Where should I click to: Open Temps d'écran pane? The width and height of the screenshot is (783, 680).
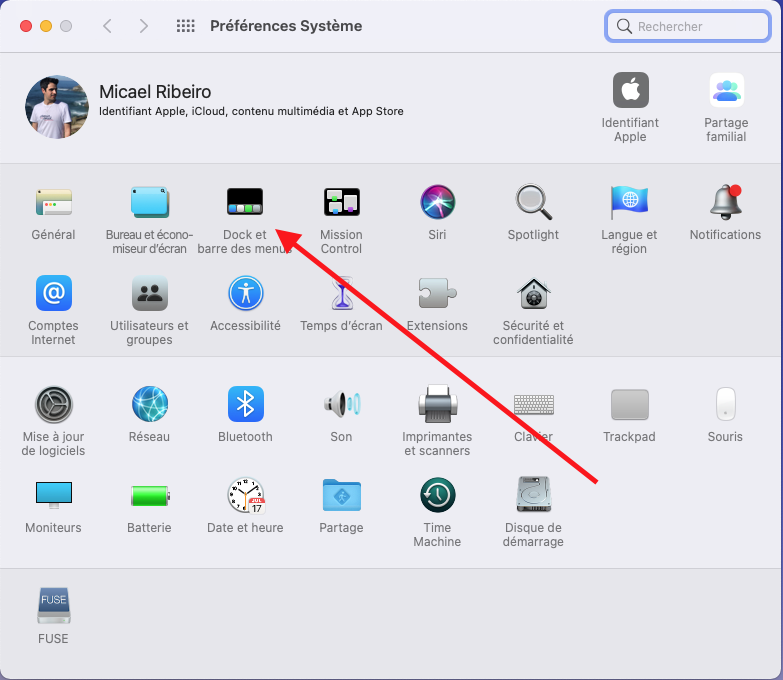pyautogui.click(x=342, y=293)
